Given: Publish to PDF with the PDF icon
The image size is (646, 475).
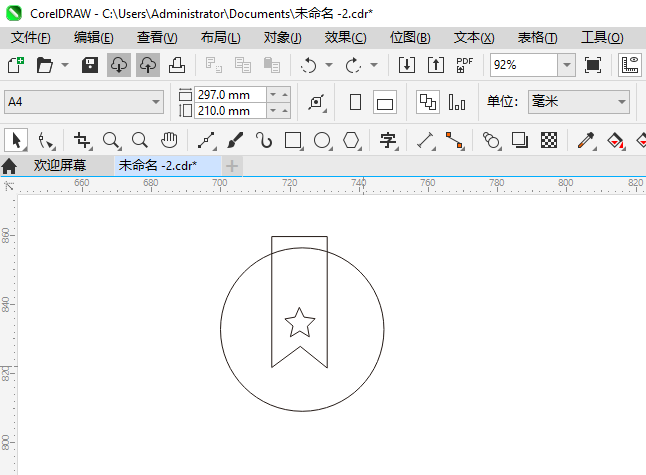Looking at the screenshot, I should click(x=465, y=65).
